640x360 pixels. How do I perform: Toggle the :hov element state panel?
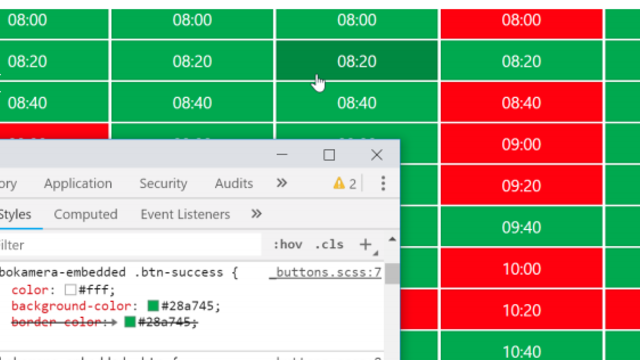(x=288, y=244)
